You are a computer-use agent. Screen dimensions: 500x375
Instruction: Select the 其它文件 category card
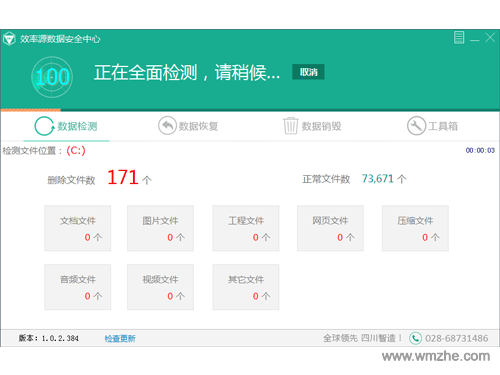coord(246,287)
